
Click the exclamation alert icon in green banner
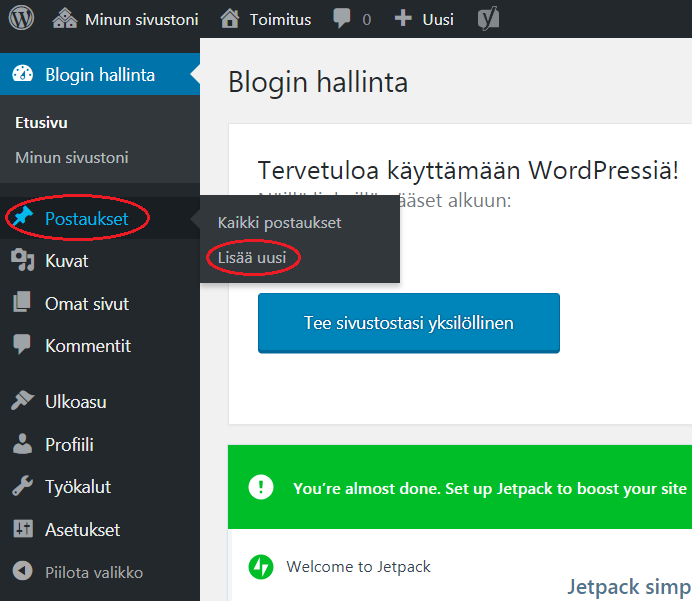point(261,487)
